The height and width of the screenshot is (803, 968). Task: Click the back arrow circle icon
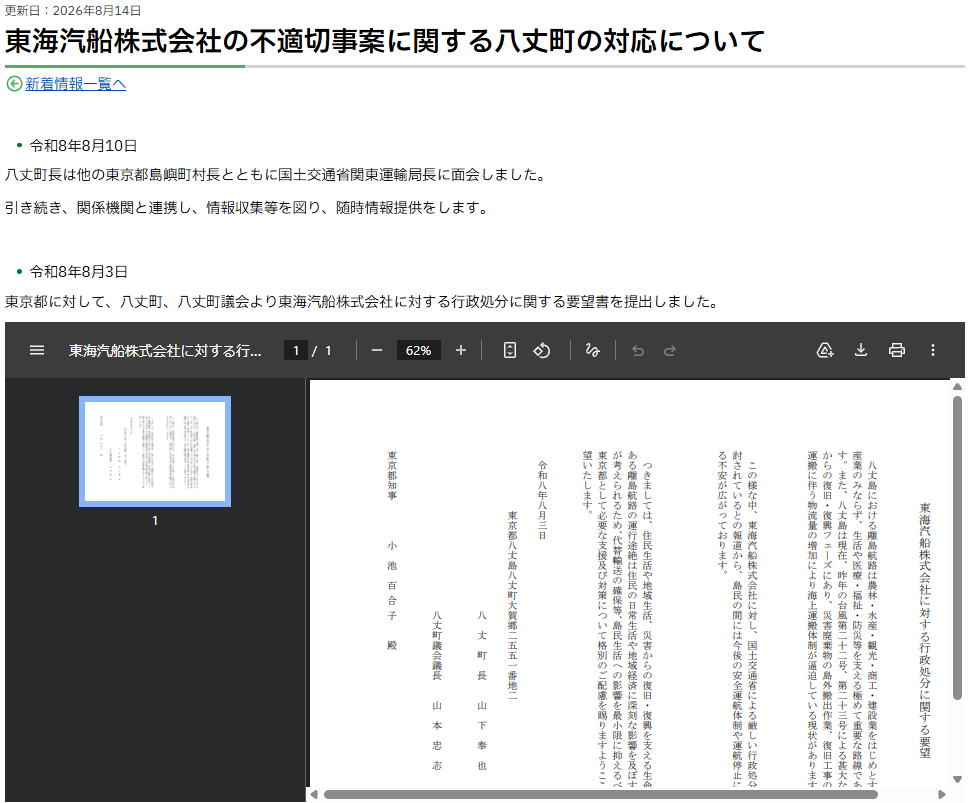pyautogui.click(x=14, y=83)
